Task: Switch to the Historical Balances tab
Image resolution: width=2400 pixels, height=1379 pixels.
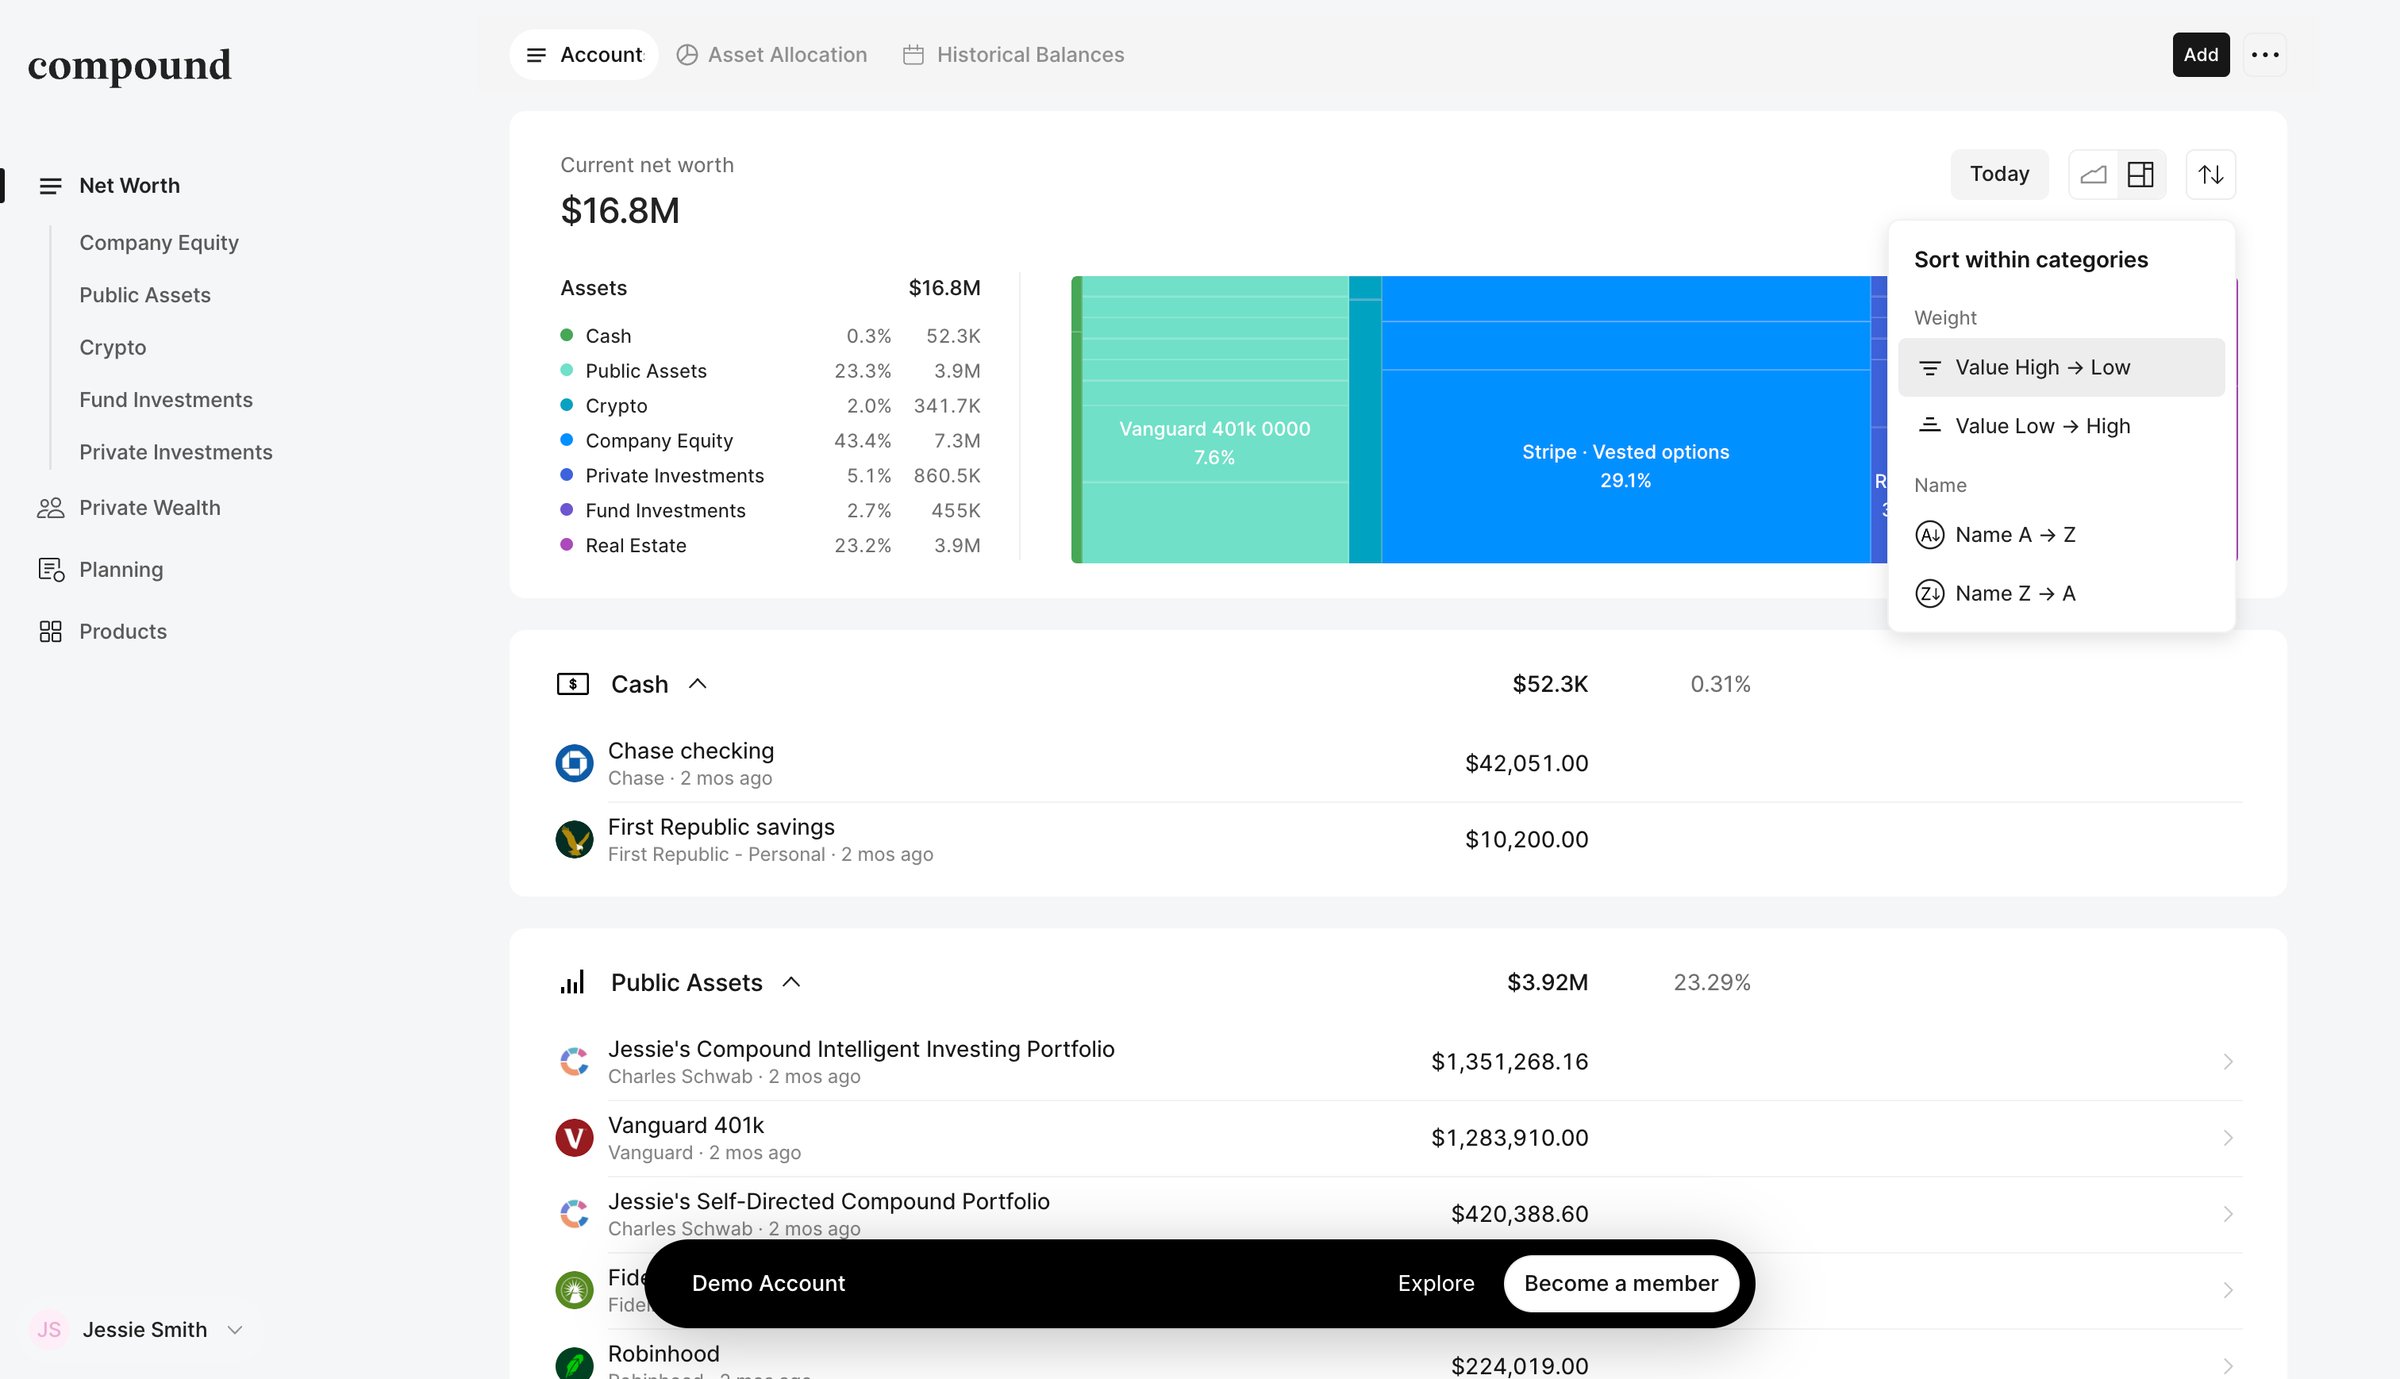Action: click(1014, 55)
